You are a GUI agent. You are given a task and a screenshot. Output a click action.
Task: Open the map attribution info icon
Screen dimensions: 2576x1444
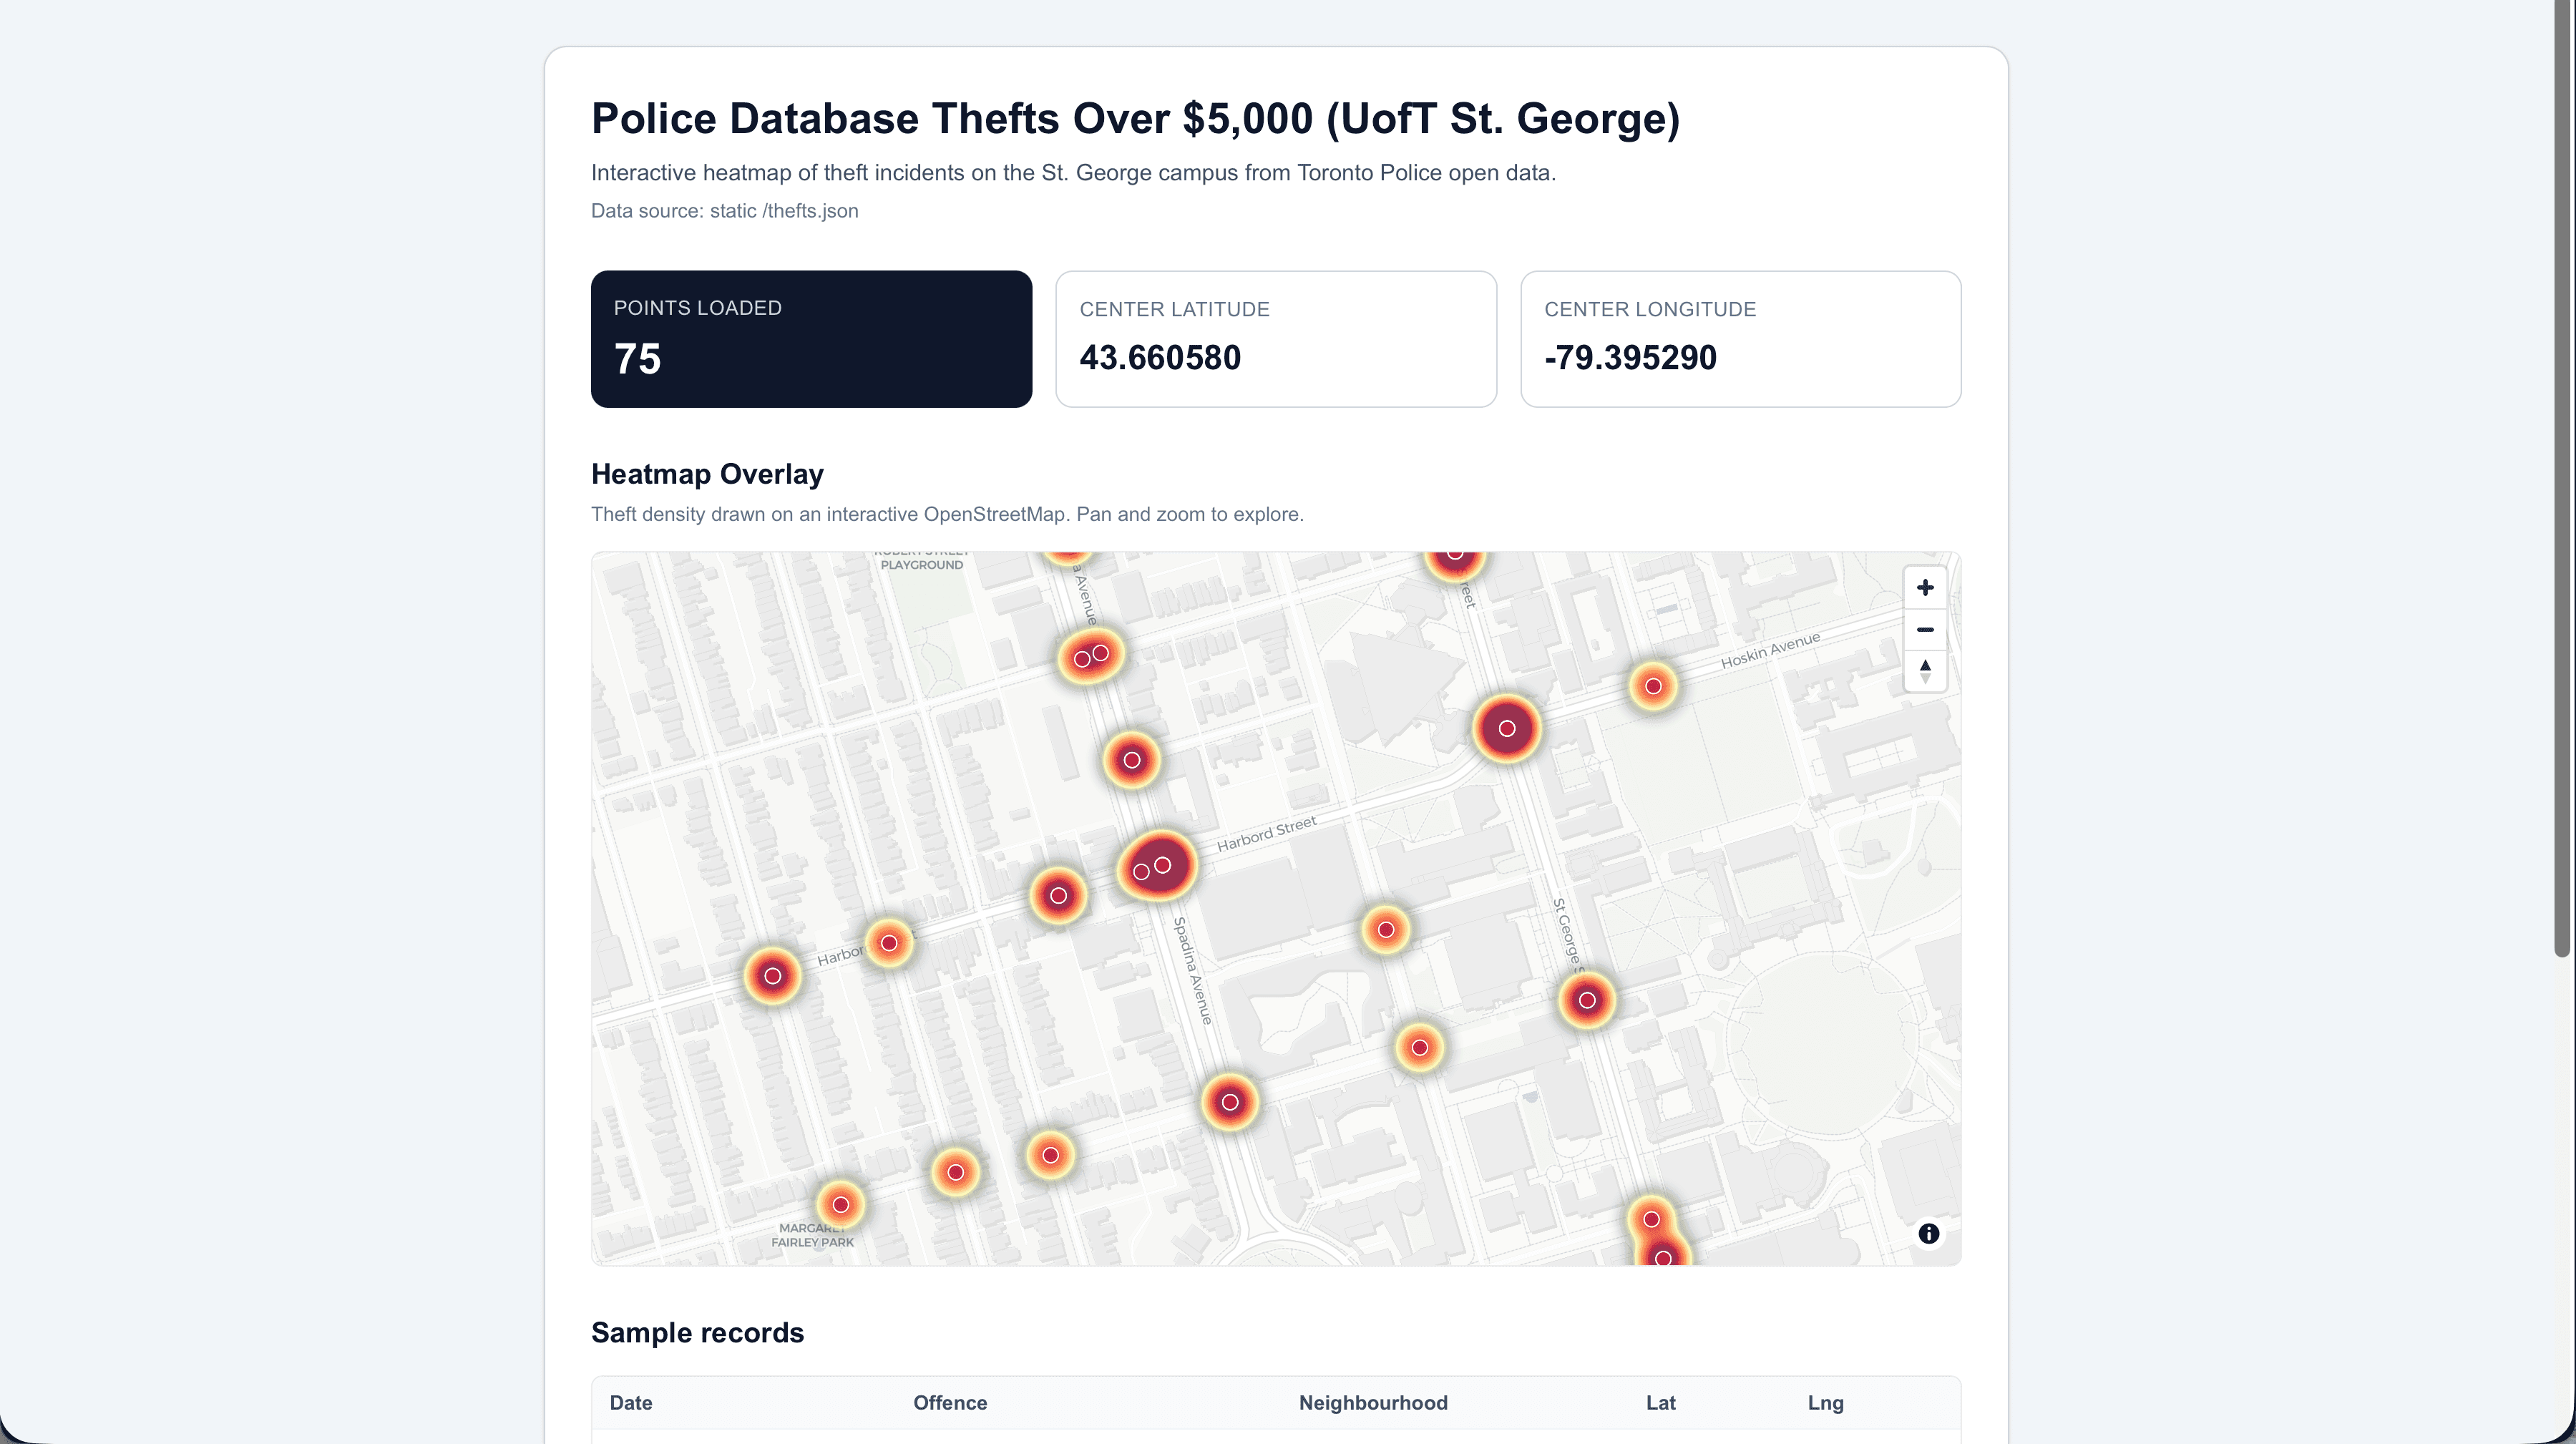click(1928, 1233)
